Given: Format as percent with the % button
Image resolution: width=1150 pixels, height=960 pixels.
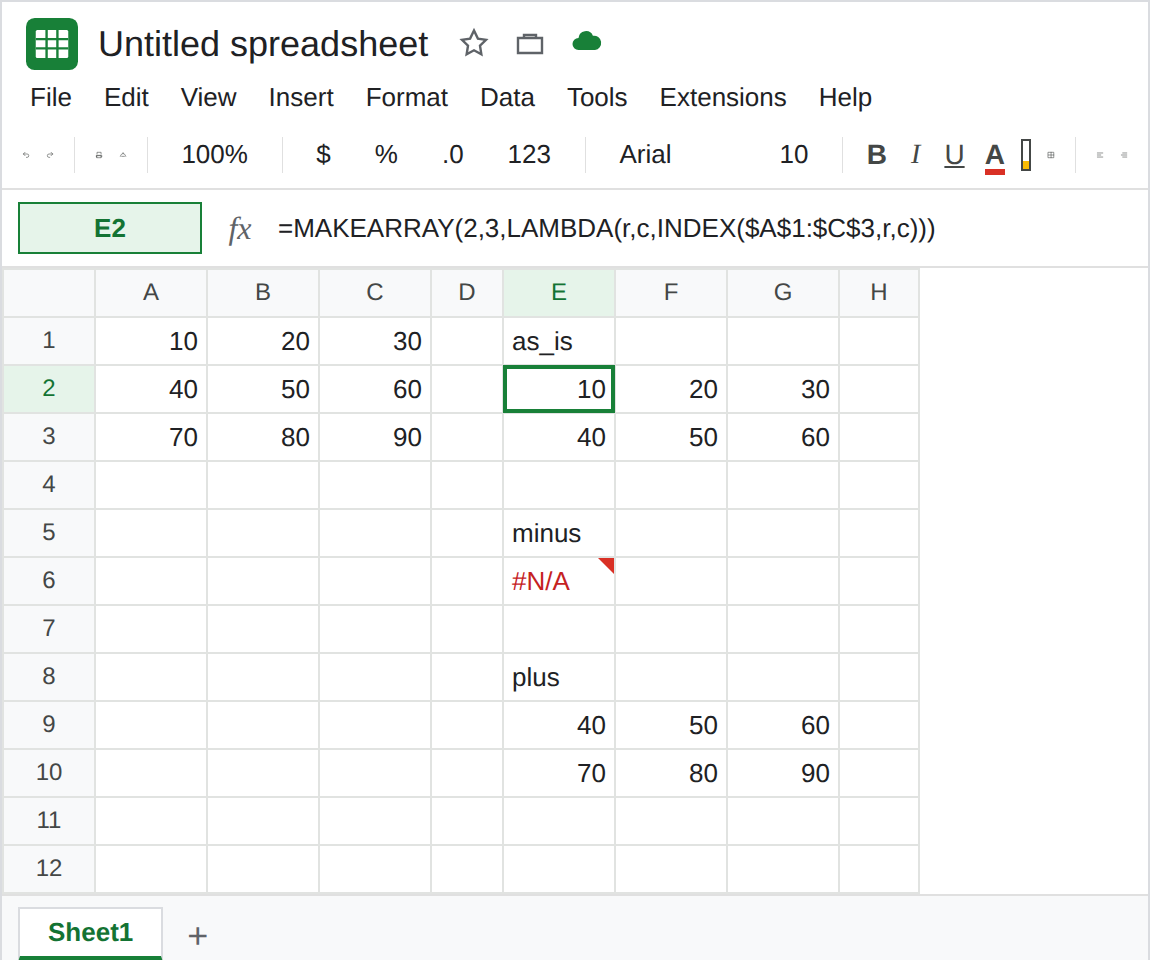Looking at the screenshot, I should point(386,154).
